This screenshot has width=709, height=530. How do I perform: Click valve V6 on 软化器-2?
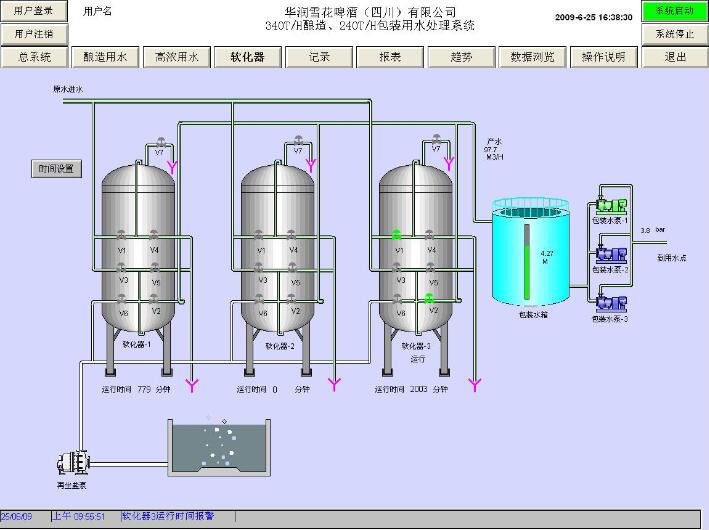pos(259,299)
